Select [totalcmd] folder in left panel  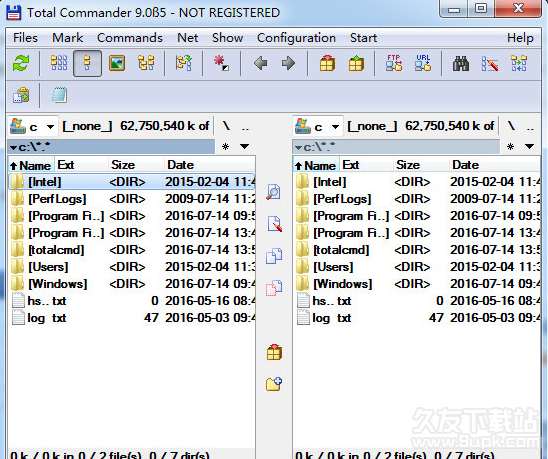tap(131, 250)
